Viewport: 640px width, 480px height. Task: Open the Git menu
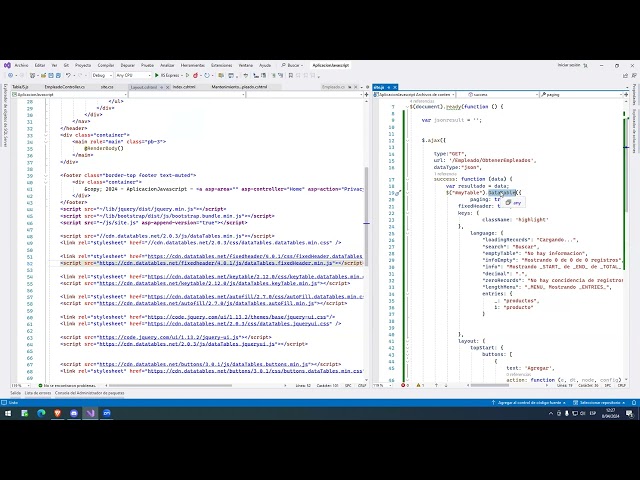click(66, 65)
